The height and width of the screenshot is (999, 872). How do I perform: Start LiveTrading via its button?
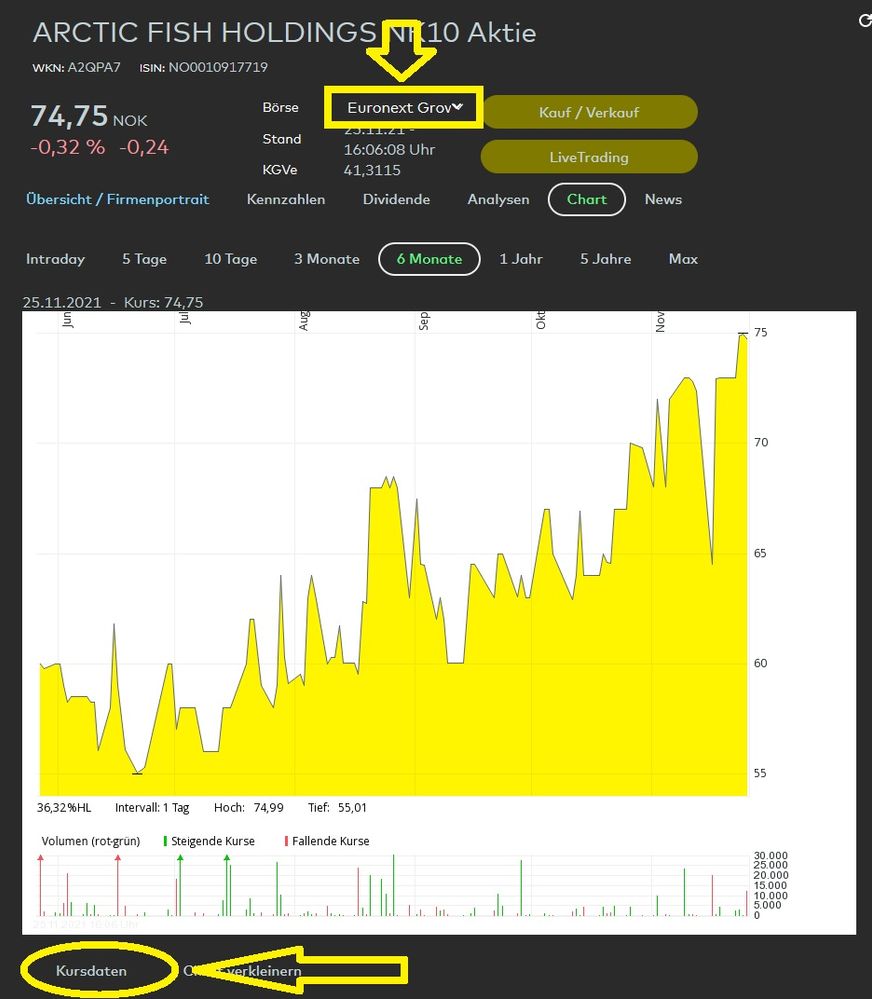(588, 157)
